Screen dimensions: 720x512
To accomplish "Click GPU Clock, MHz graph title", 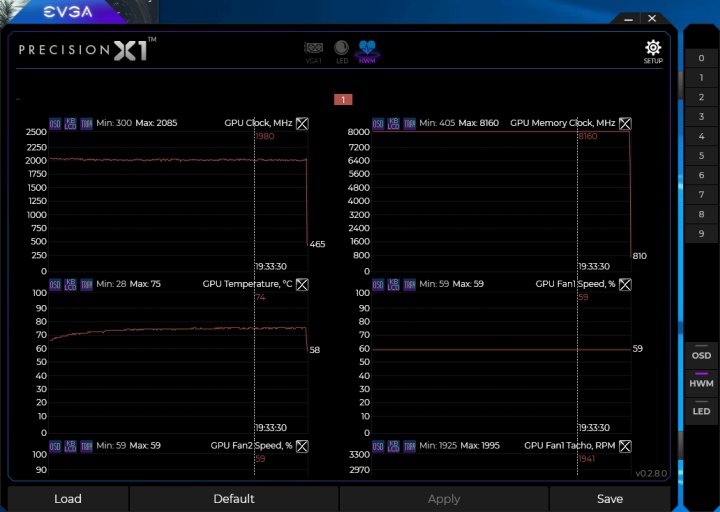I will (x=258, y=123).
